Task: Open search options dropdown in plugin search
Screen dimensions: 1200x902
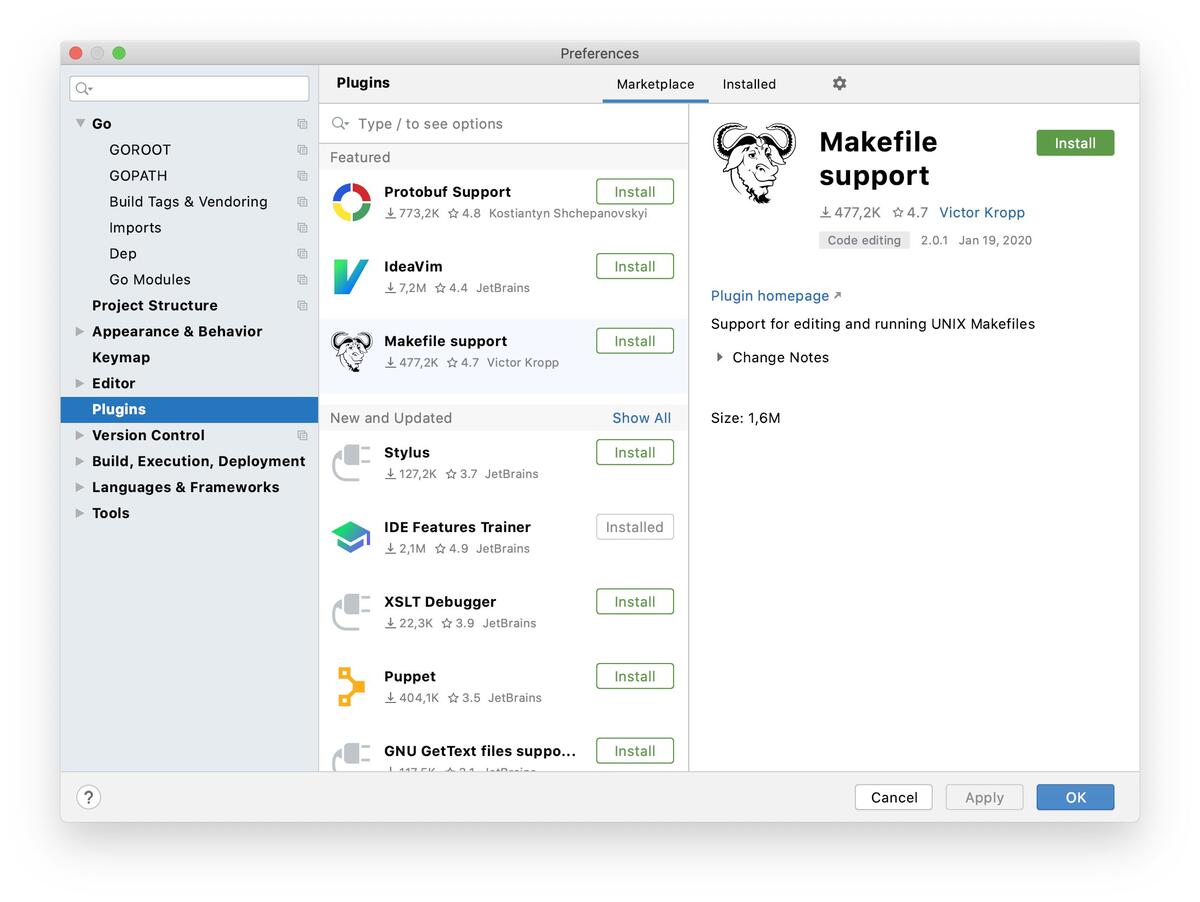Action: (341, 124)
